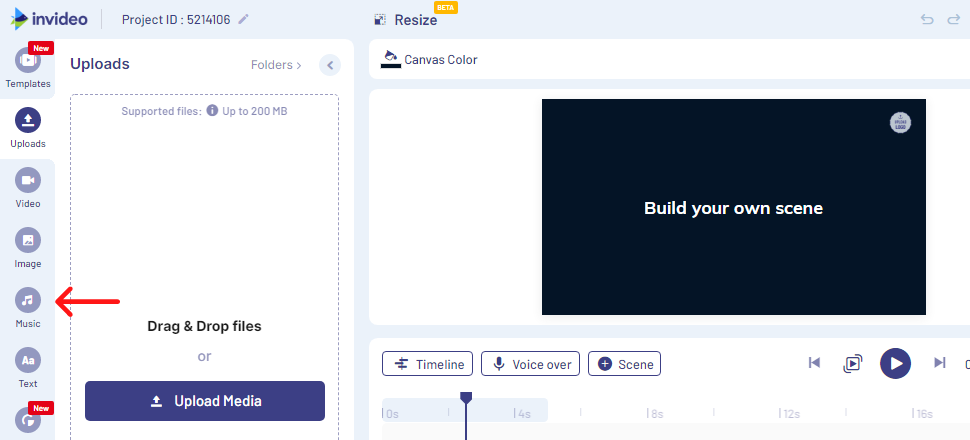
Task: Undo the last action
Action: (927, 19)
